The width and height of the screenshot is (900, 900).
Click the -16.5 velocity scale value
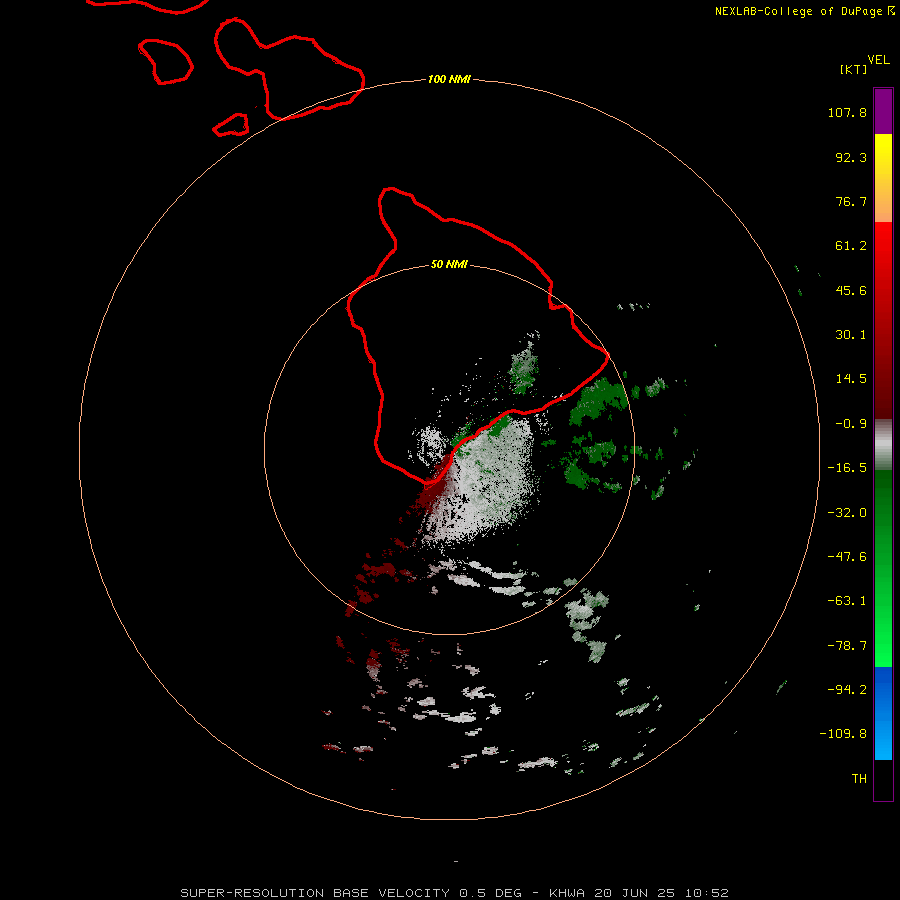coord(847,468)
